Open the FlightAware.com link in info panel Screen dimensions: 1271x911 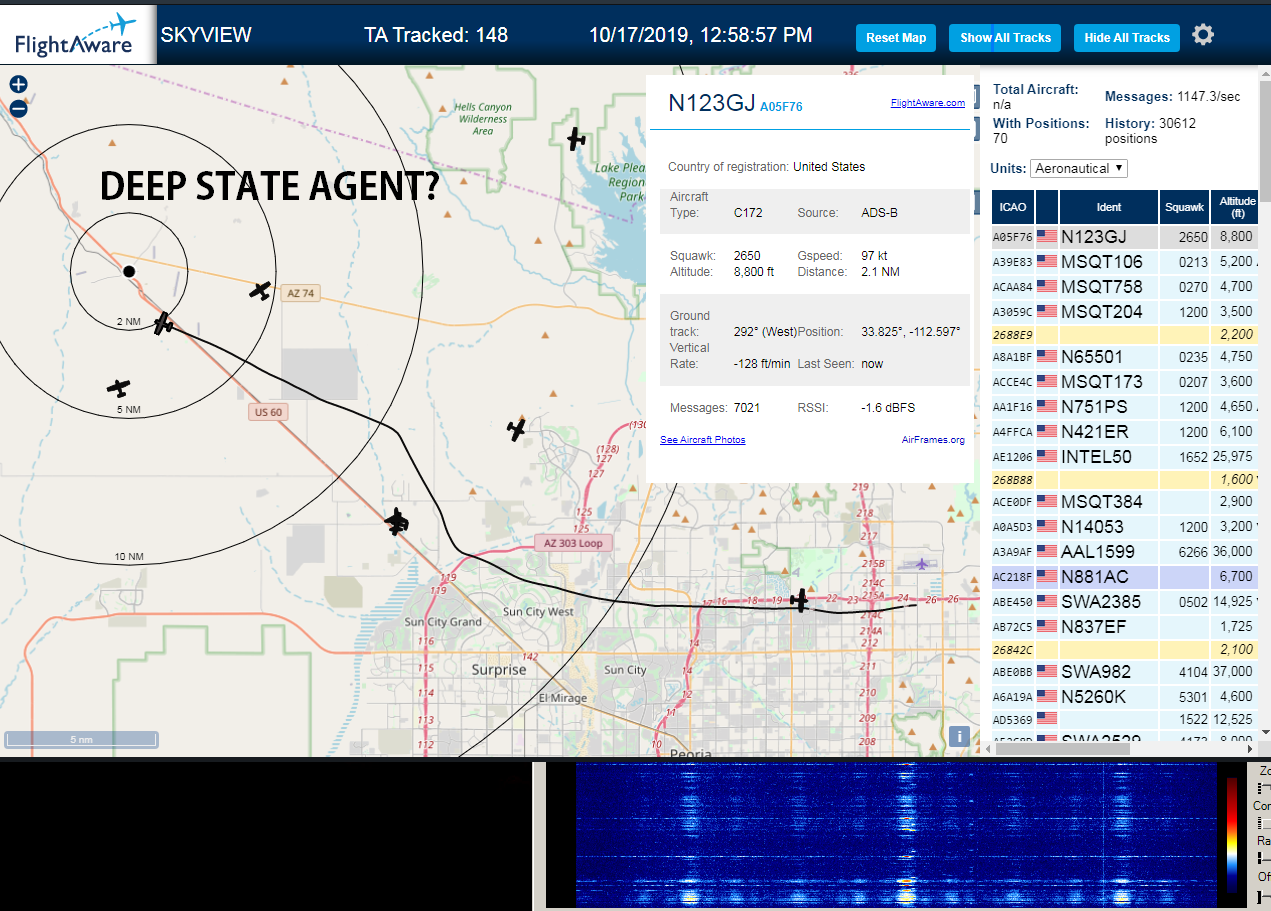(x=928, y=102)
